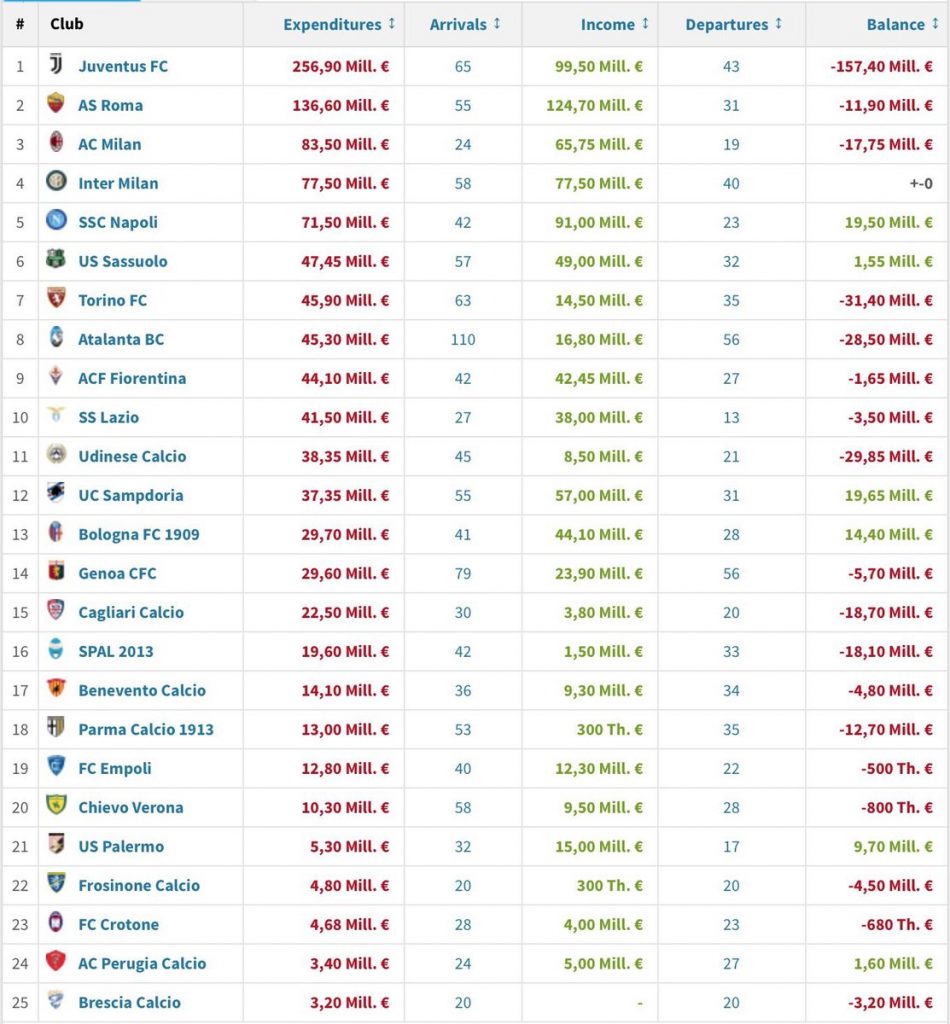Select AS Roma income 124,70 Mill. €

point(594,105)
